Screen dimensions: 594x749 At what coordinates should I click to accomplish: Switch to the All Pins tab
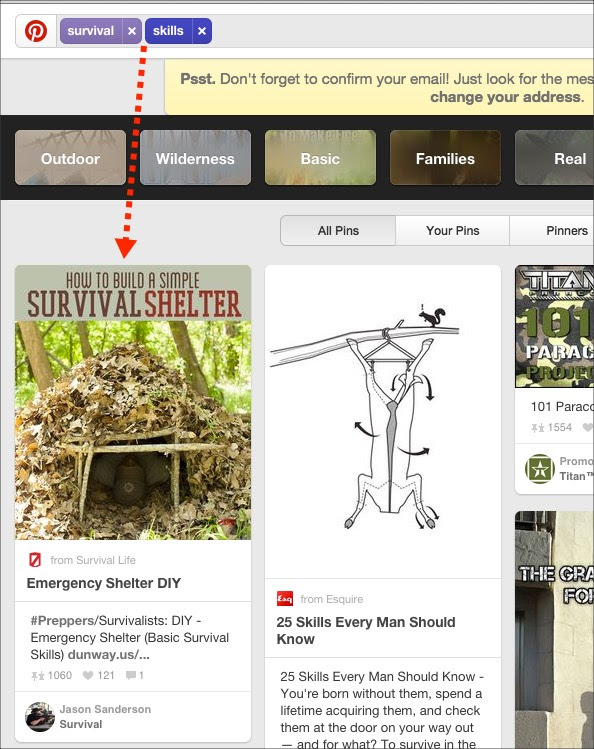[338, 231]
